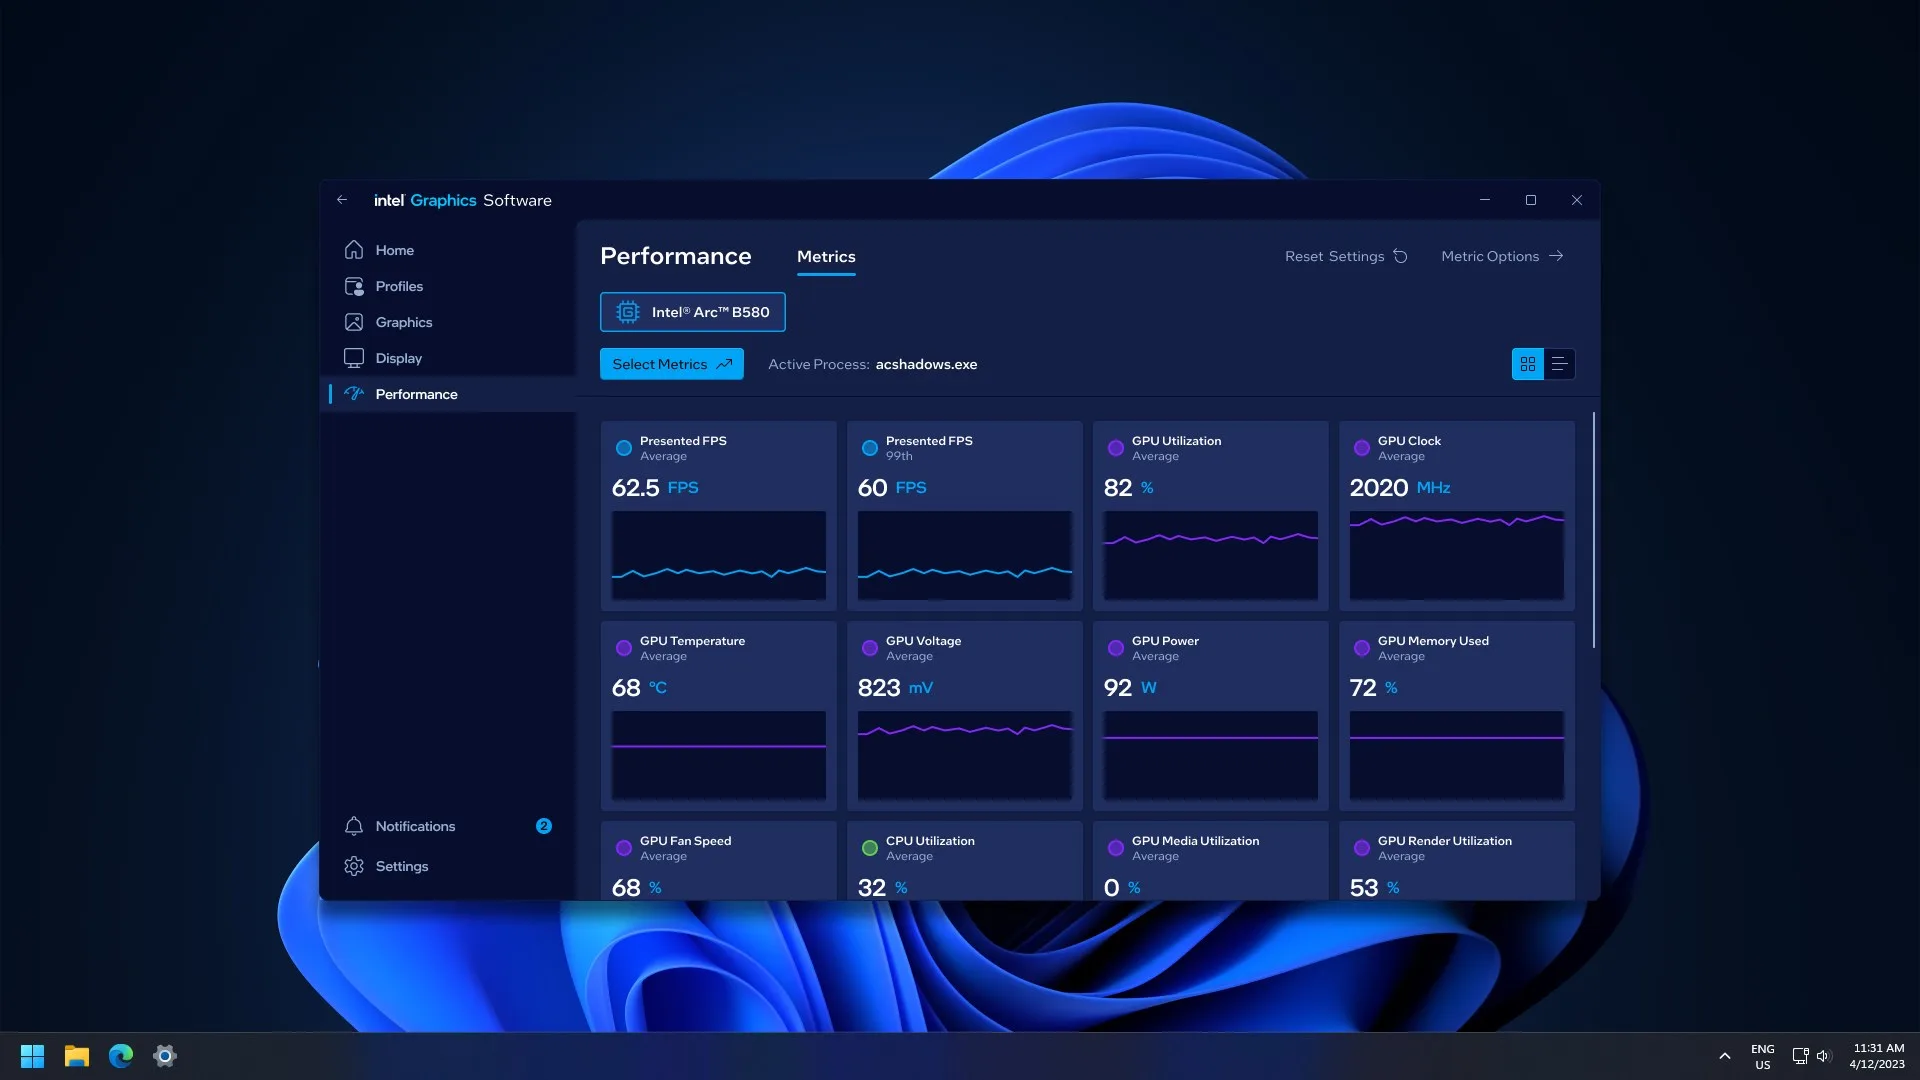Open the clock showing 11:31 AM
This screenshot has width=1920, height=1080.
tap(1877, 1056)
